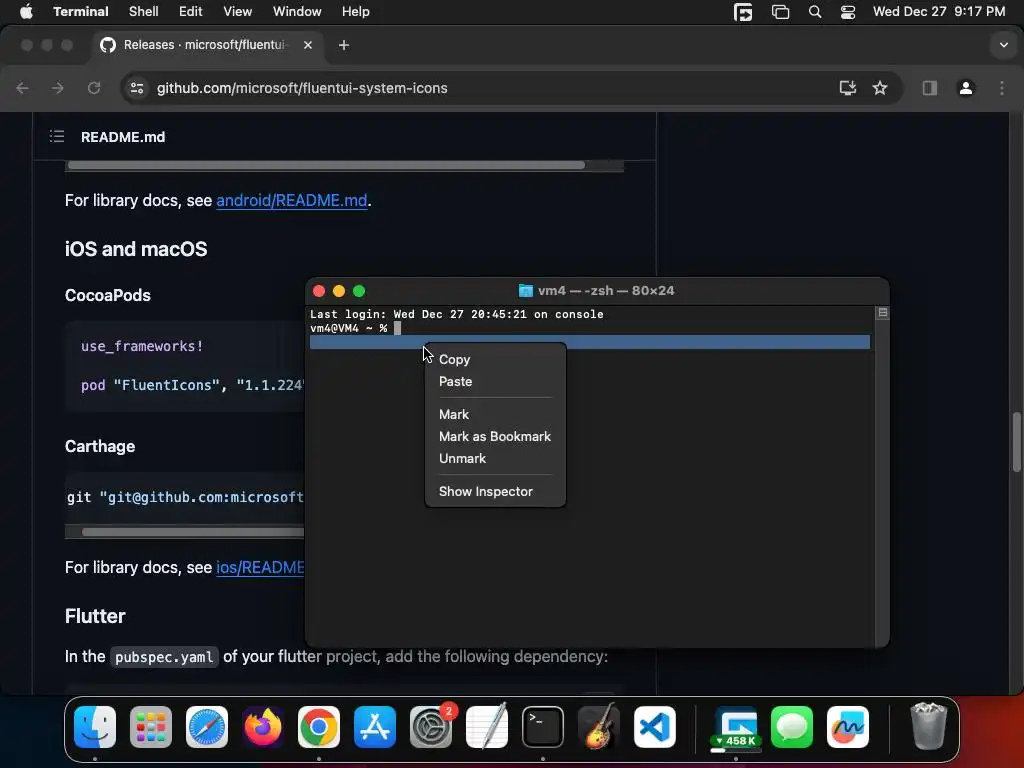1024x768 pixels.
Task: Open Freeform from the Dock
Action: (848, 727)
